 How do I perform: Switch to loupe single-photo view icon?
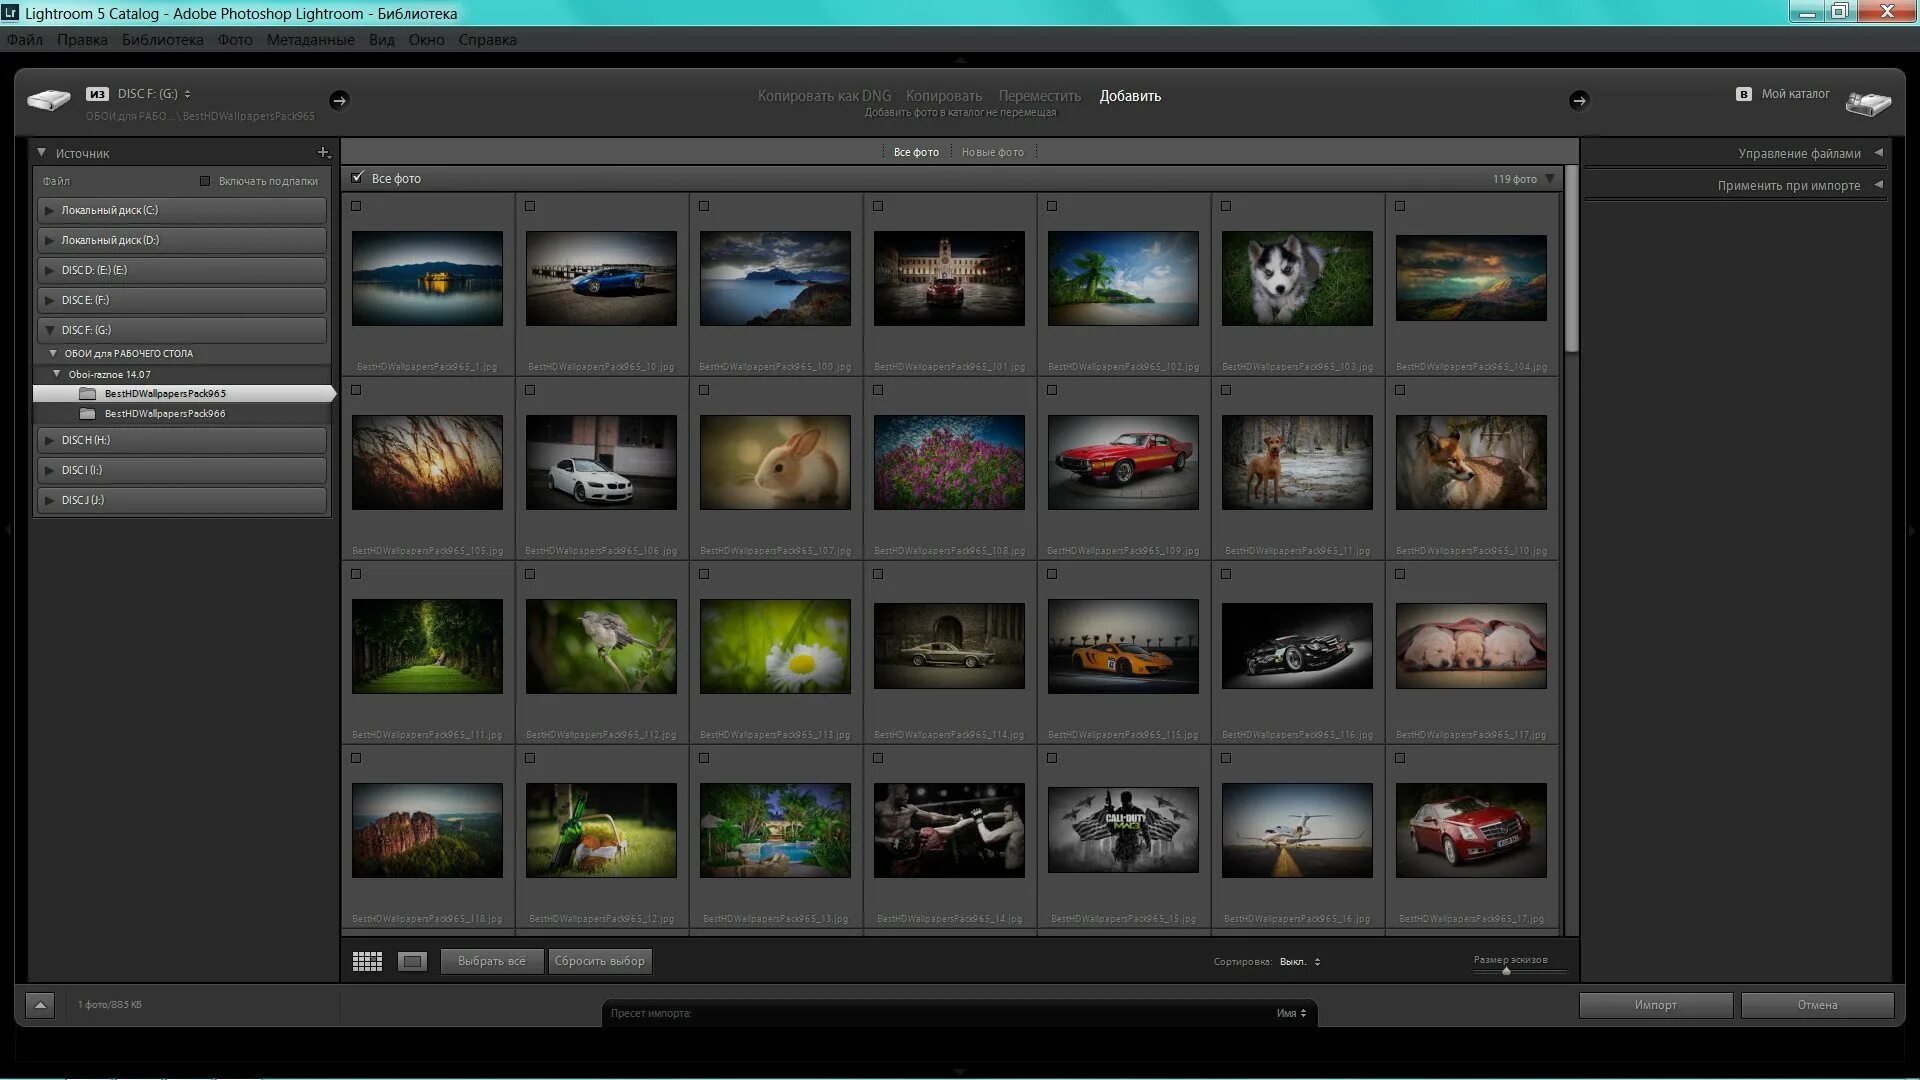(x=412, y=961)
